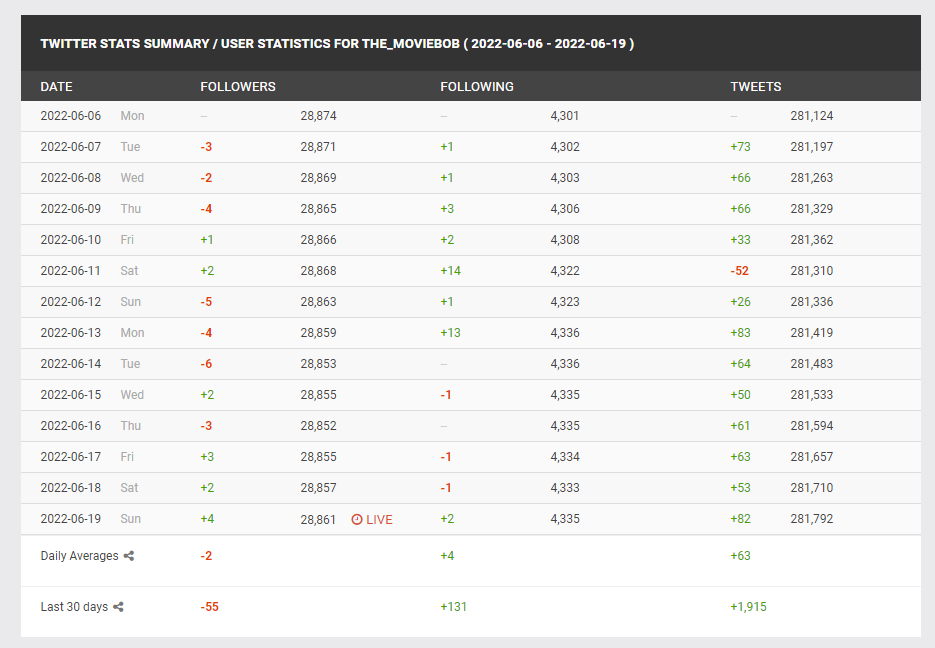Select date 2022-06-14
The image size is (935, 648).
point(71,364)
